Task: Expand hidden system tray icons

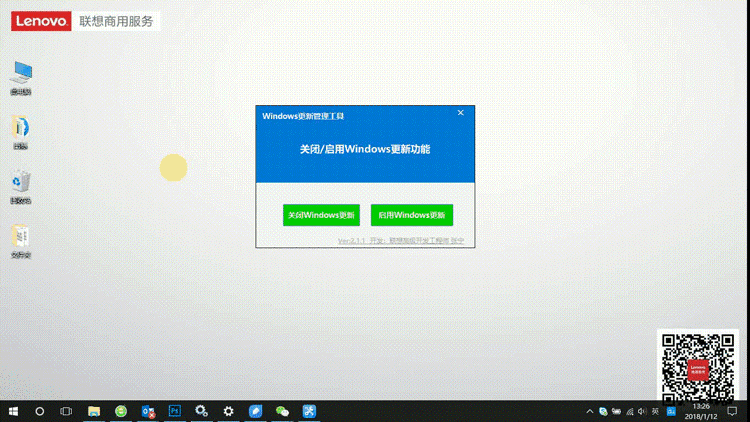Action: (x=590, y=411)
